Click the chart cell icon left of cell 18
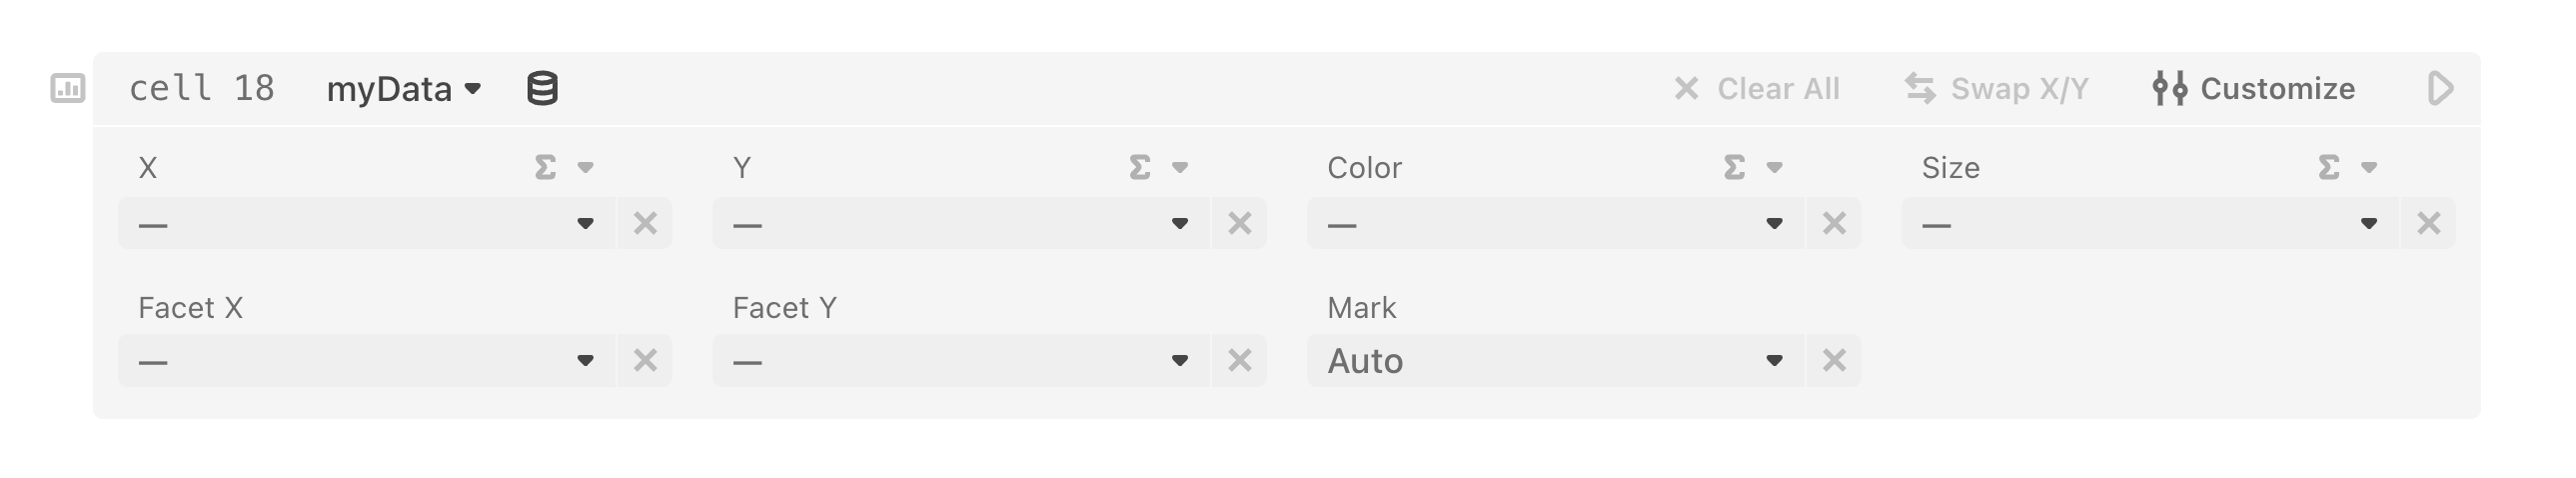Viewport: 2576px width, 478px height. point(68,88)
